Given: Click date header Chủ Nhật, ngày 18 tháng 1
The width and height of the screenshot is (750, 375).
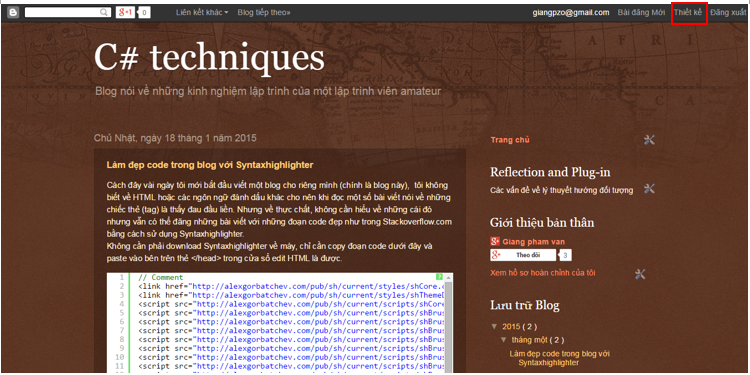Looking at the screenshot, I should (175, 138).
